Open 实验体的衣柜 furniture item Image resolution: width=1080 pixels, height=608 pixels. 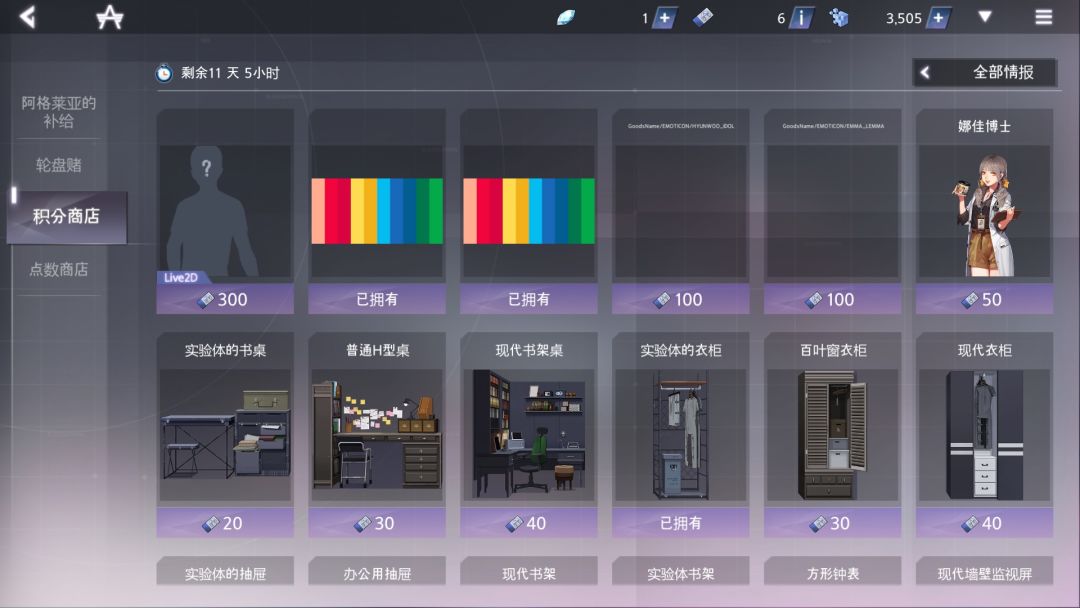coord(681,434)
